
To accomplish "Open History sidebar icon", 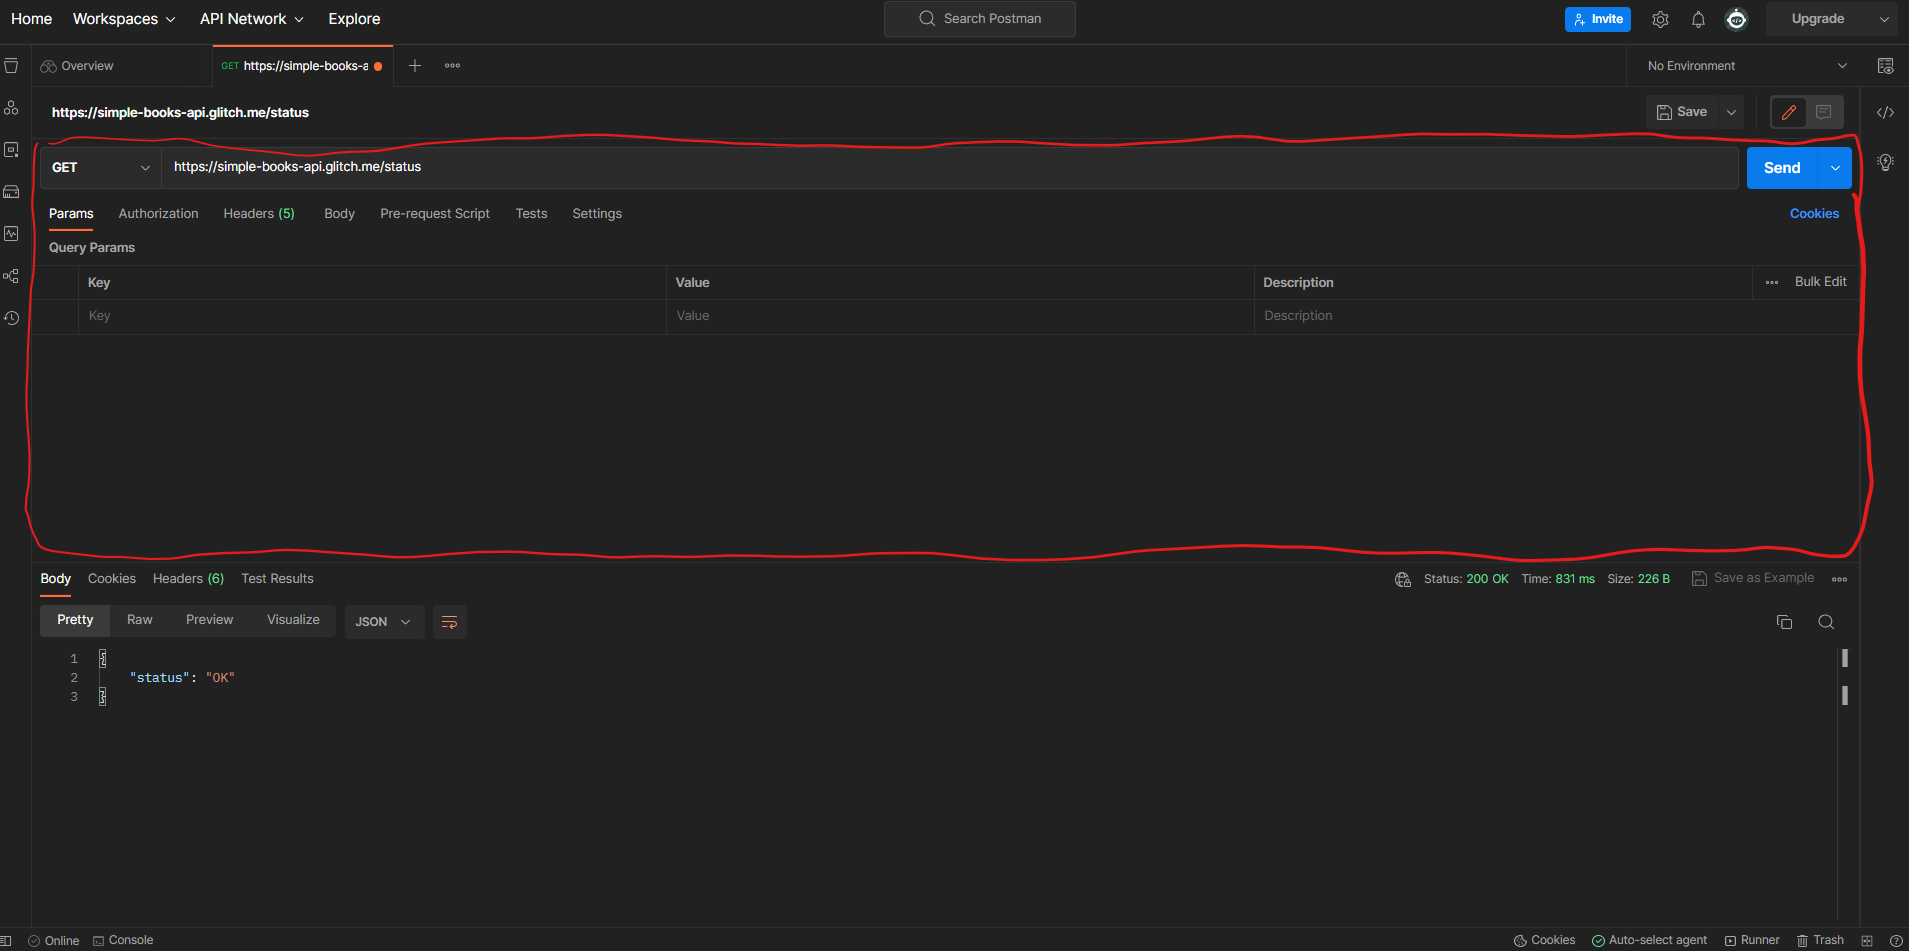I will coord(11,318).
